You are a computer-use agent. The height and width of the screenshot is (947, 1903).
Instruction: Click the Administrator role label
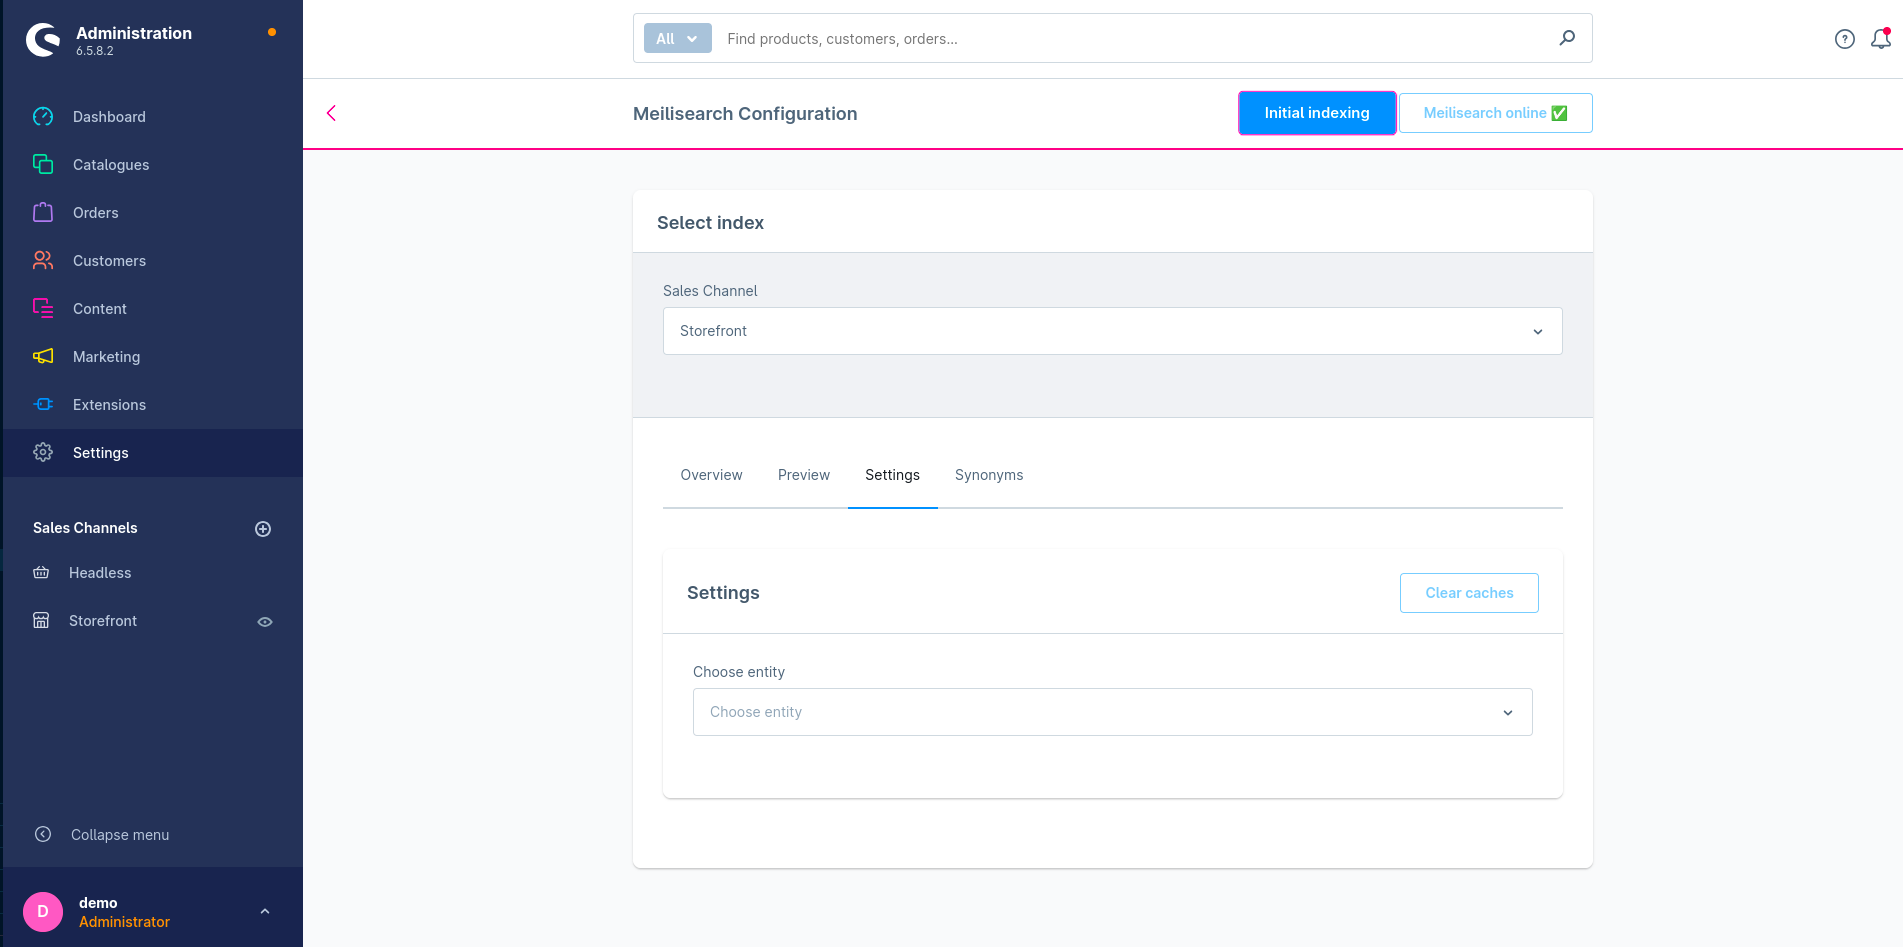click(x=124, y=922)
